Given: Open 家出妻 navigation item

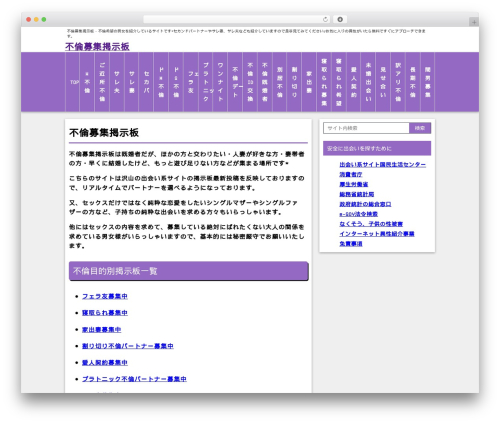Looking at the screenshot, I should click(x=309, y=82).
